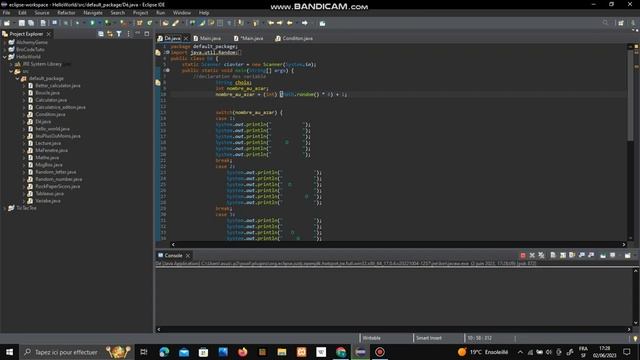Expand the JRE System Library node

tap(11, 64)
